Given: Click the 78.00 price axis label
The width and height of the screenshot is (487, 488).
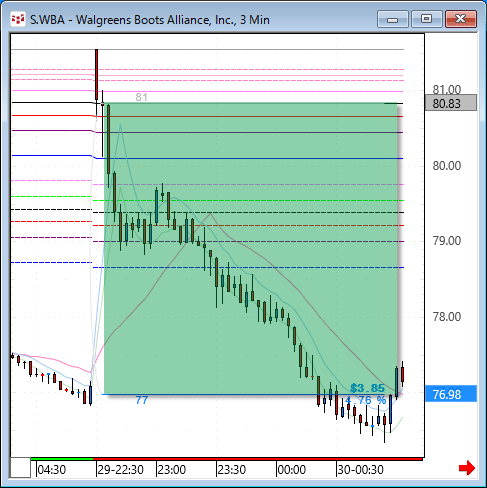Looking at the screenshot, I should 447,316.
